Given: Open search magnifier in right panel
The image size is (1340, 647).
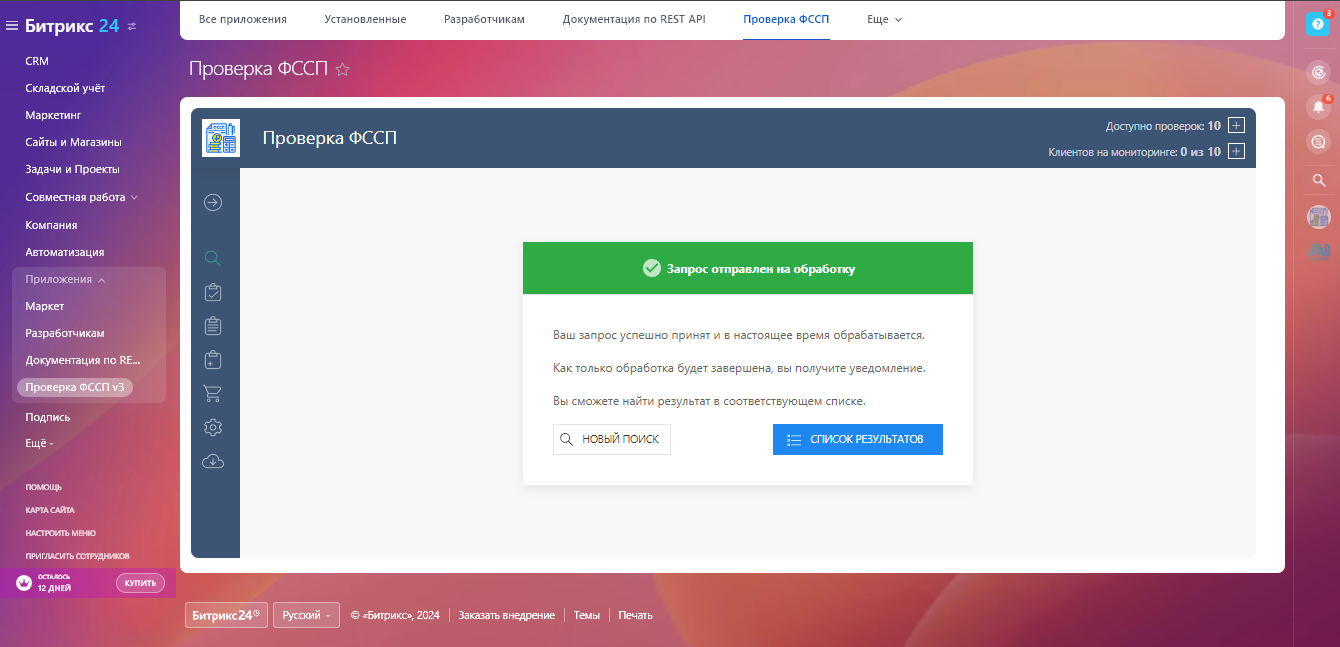Looking at the screenshot, I should point(1319,181).
